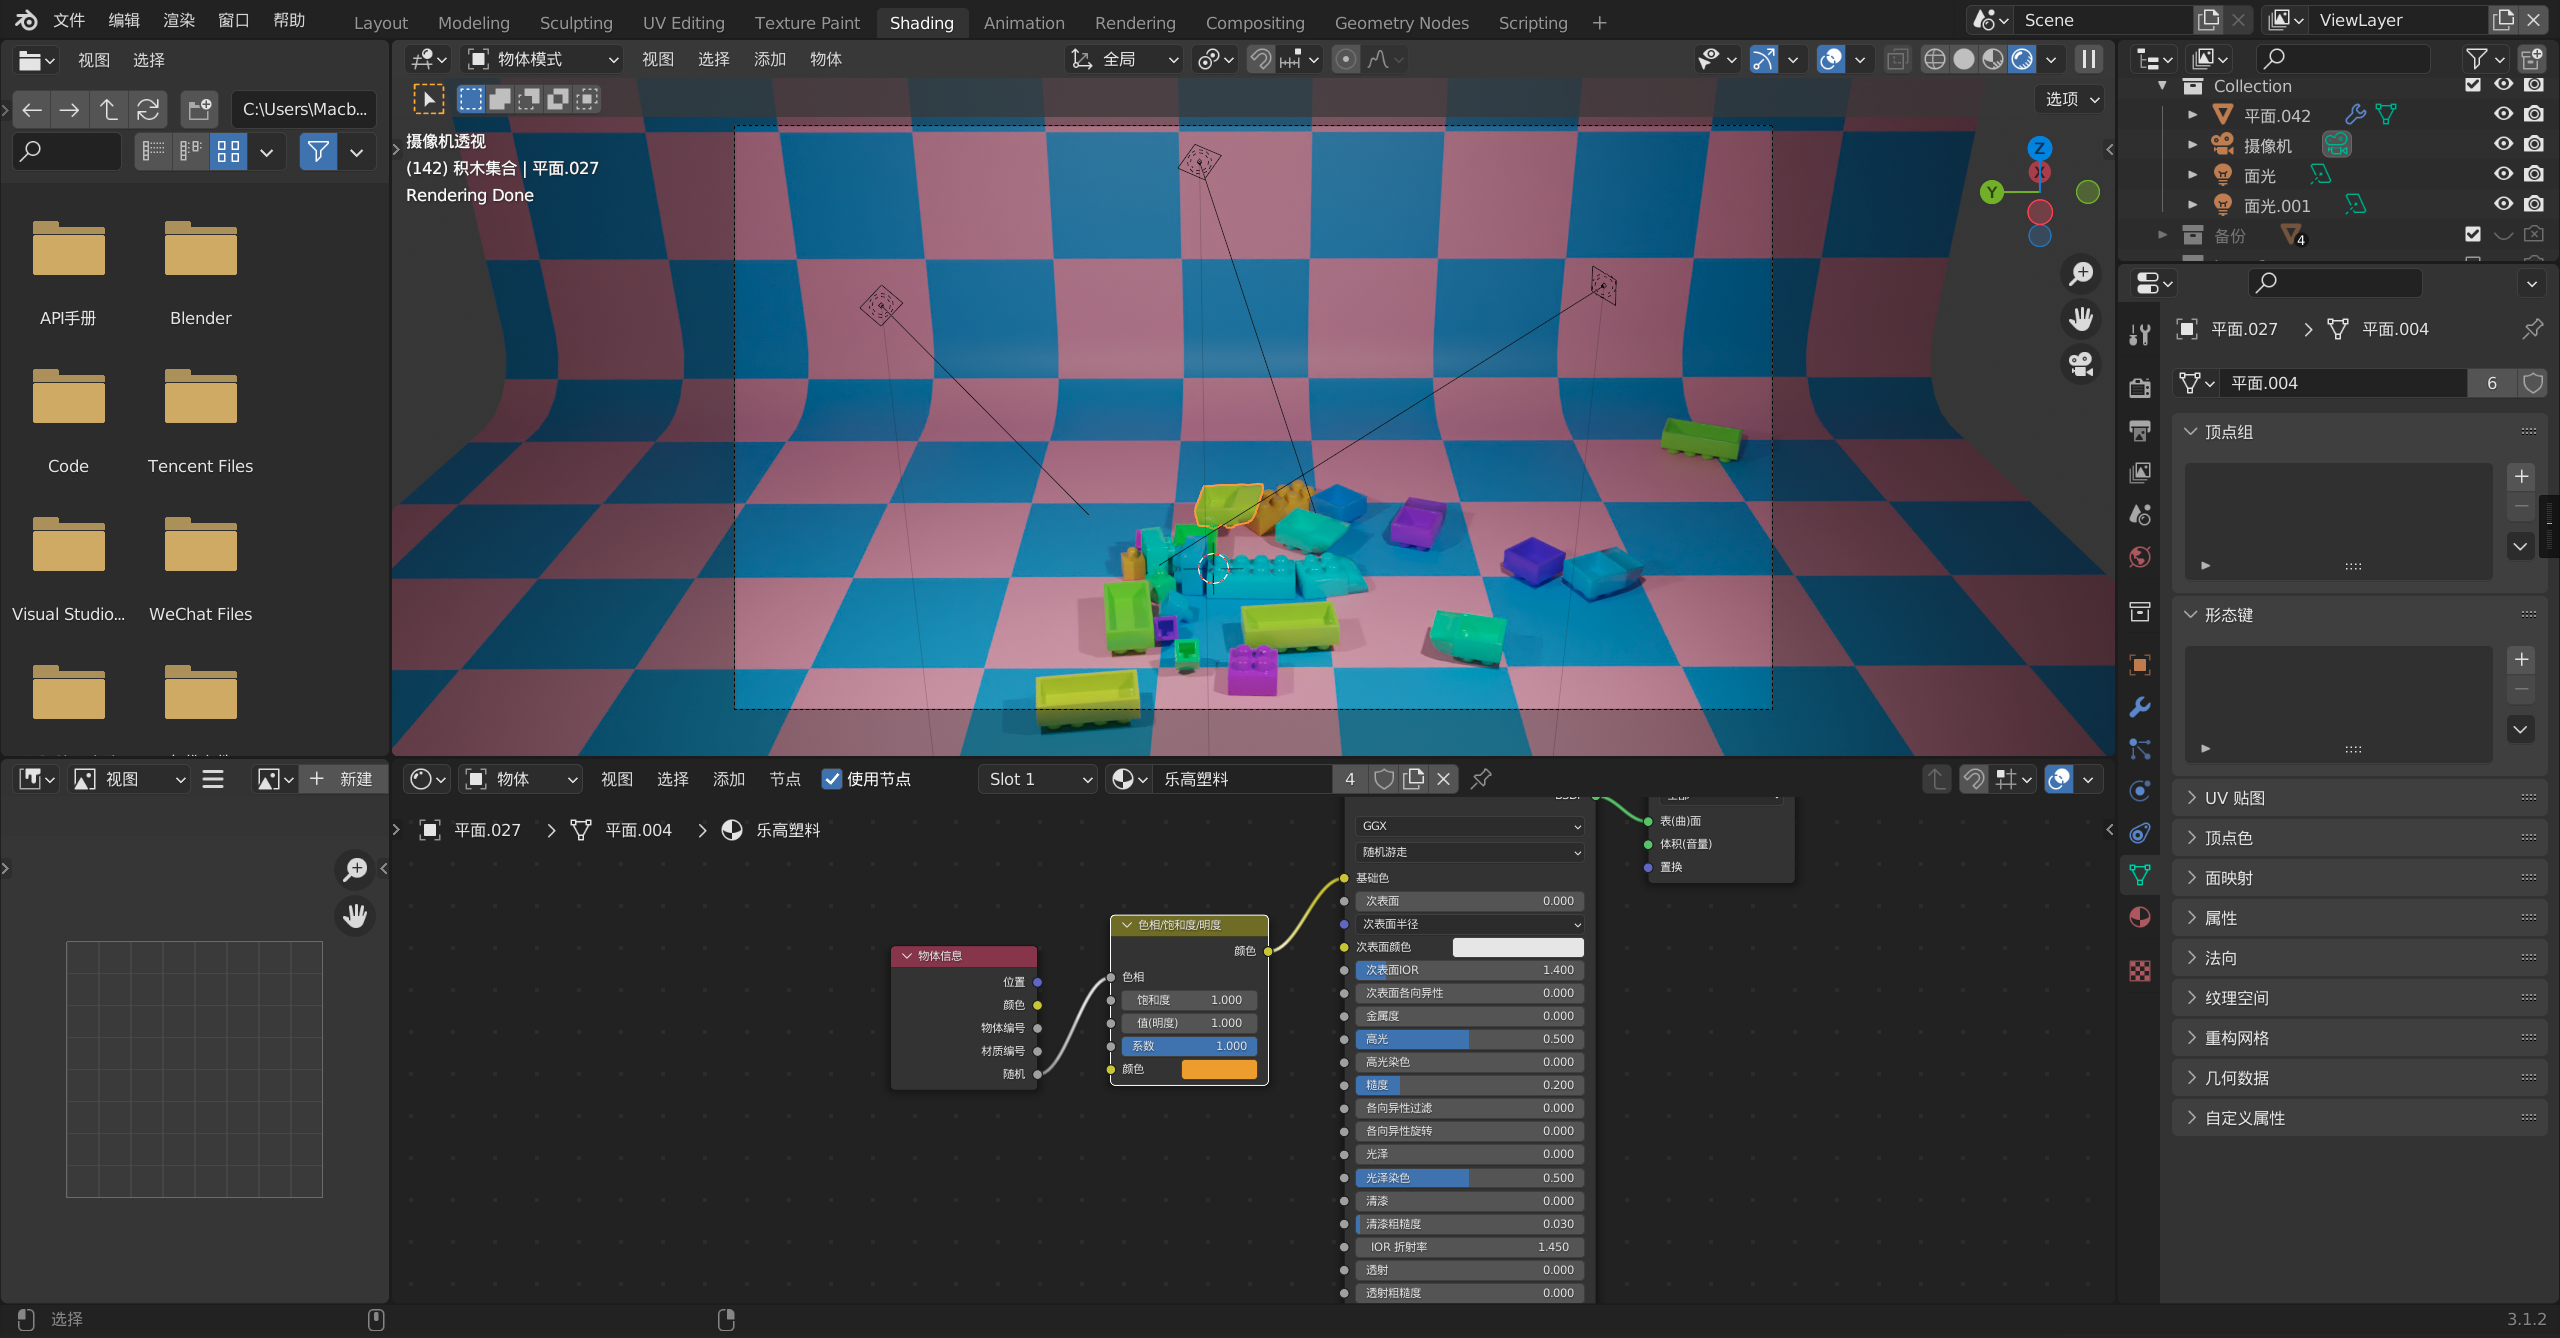The height and width of the screenshot is (1338, 2560).
Task: Toggle viewport overlays button
Action: coord(1830,59)
